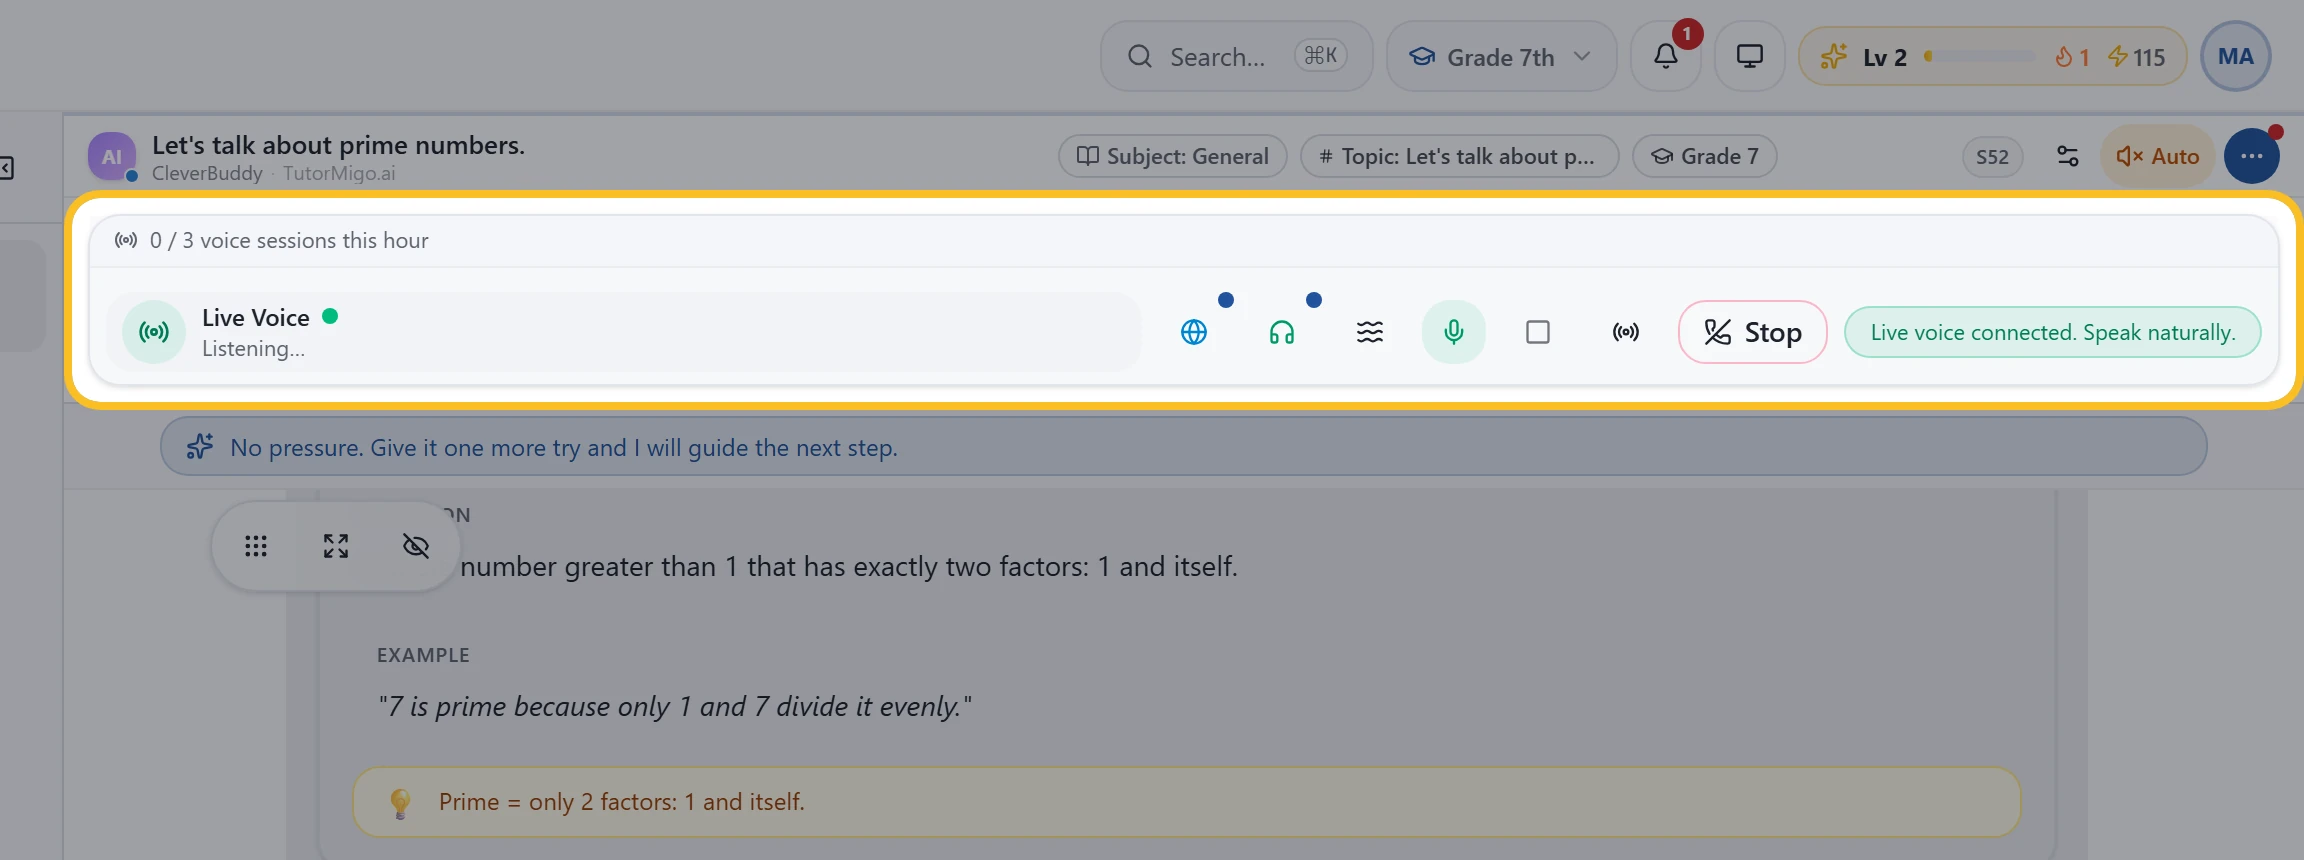Click the lightbulb hint icon
This screenshot has height=860, width=2304.
pyautogui.click(x=400, y=802)
